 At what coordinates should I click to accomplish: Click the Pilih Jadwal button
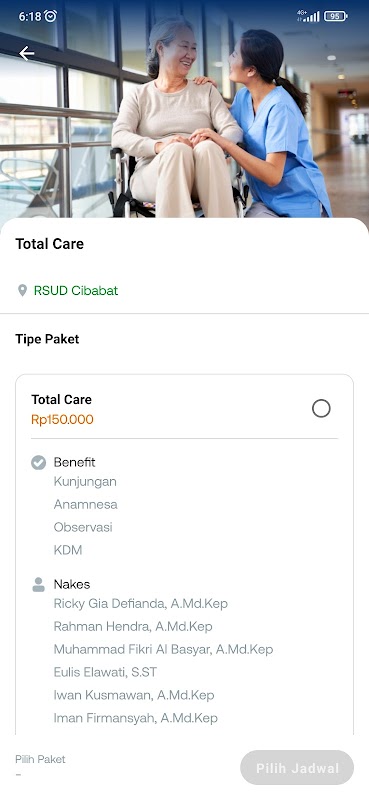coord(297,768)
